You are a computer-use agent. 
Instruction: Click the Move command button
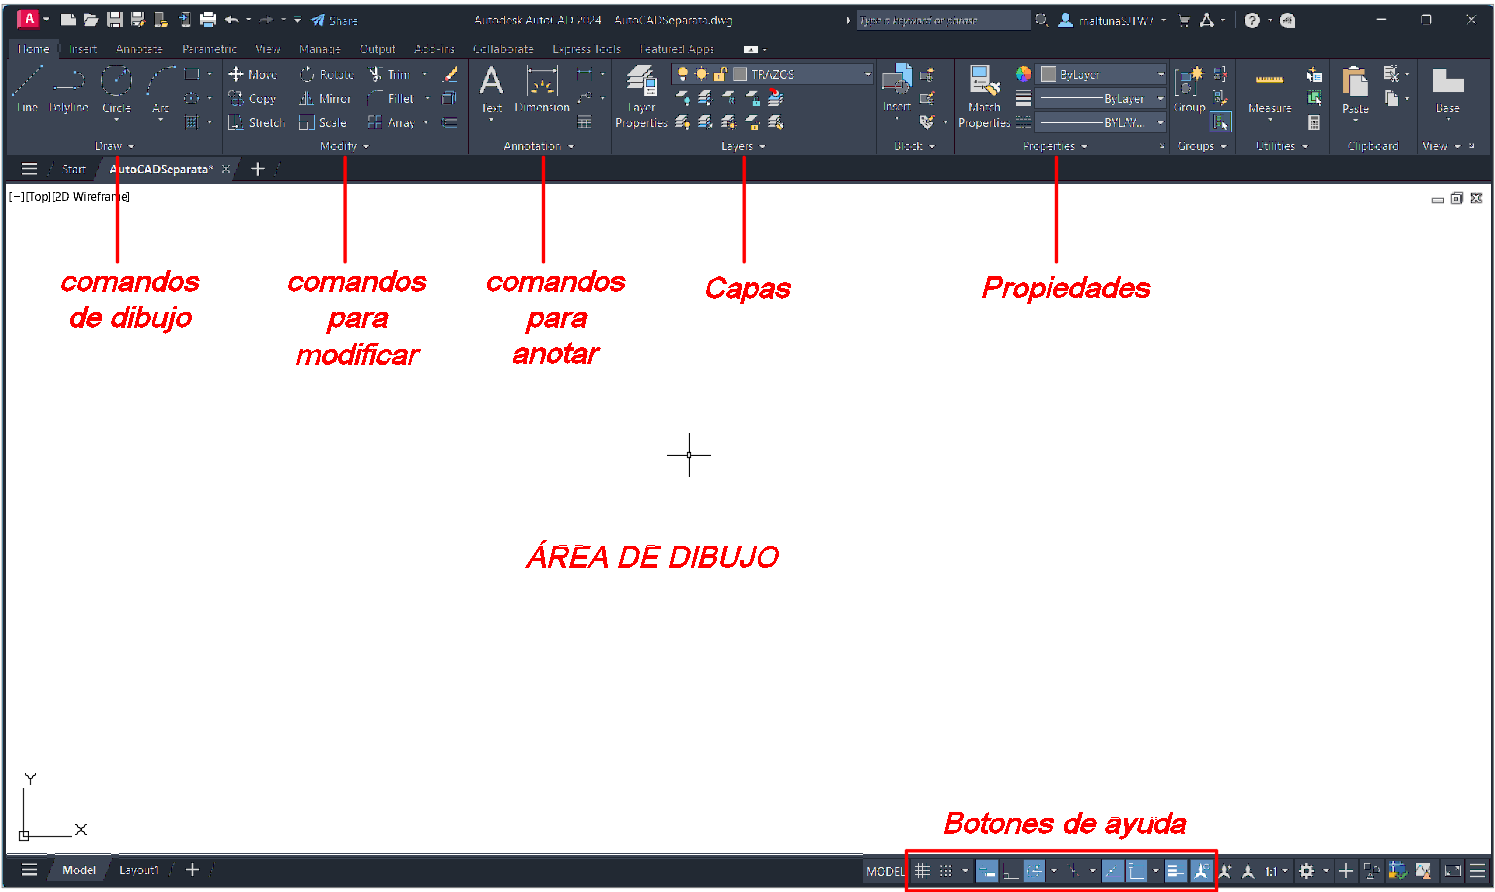tap(252, 74)
